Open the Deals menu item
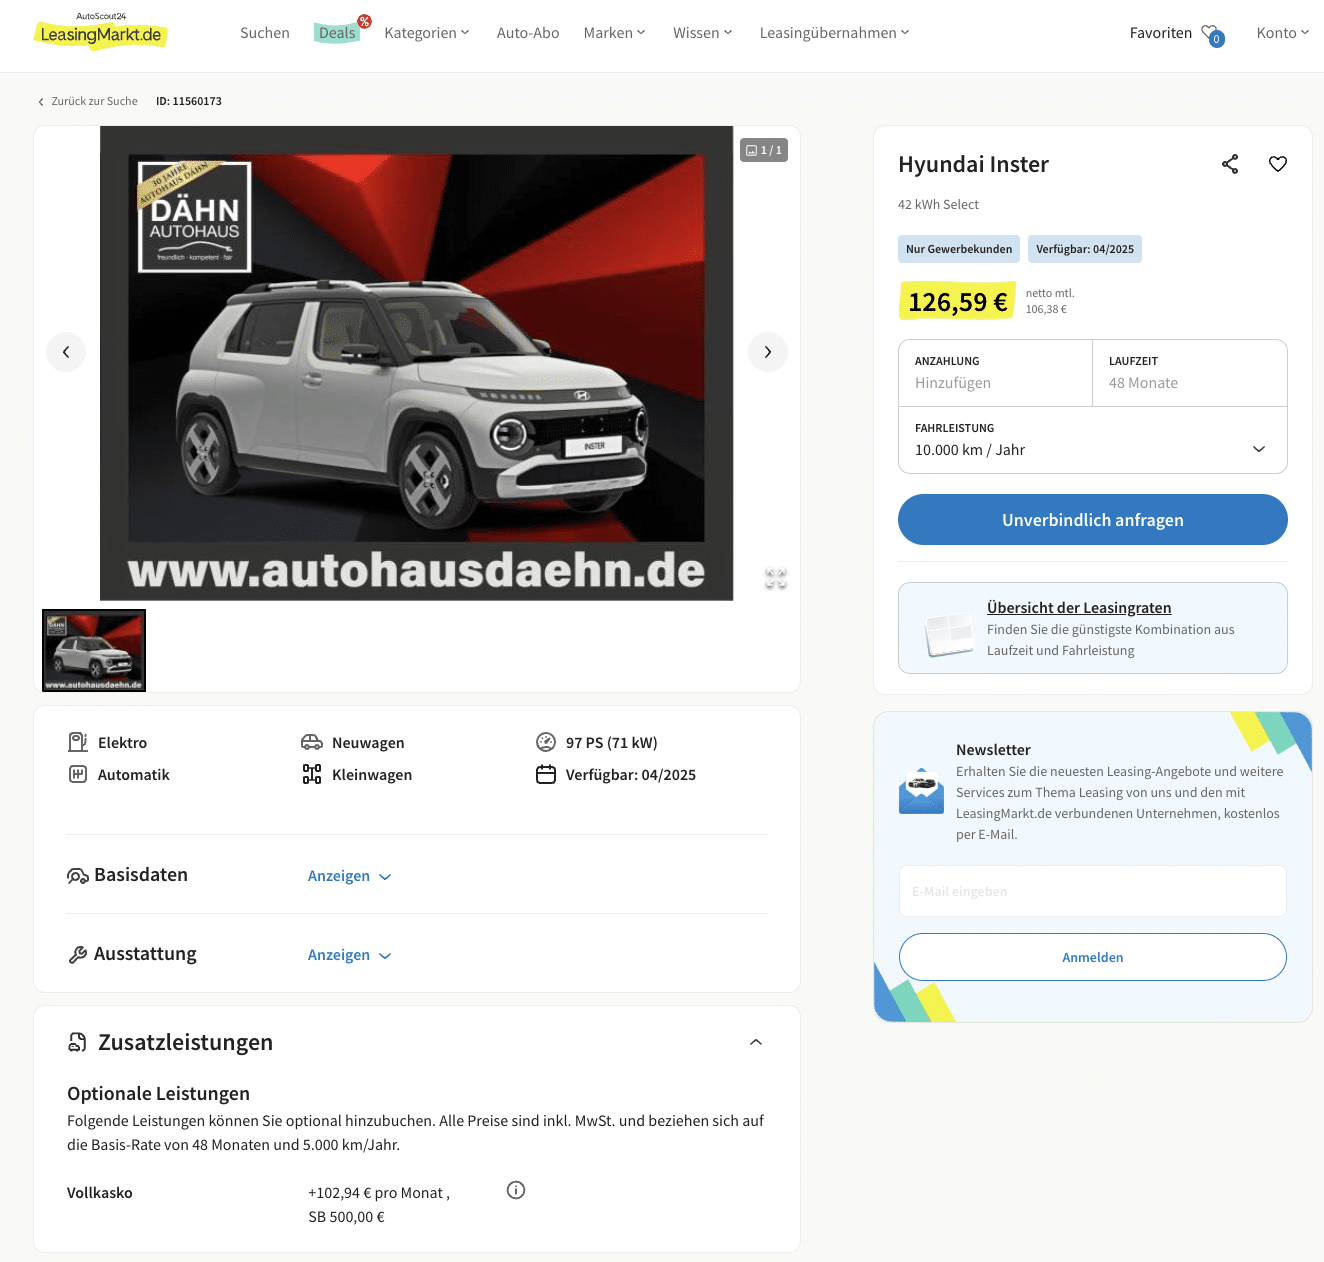This screenshot has width=1324, height=1262. pos(338,33)
